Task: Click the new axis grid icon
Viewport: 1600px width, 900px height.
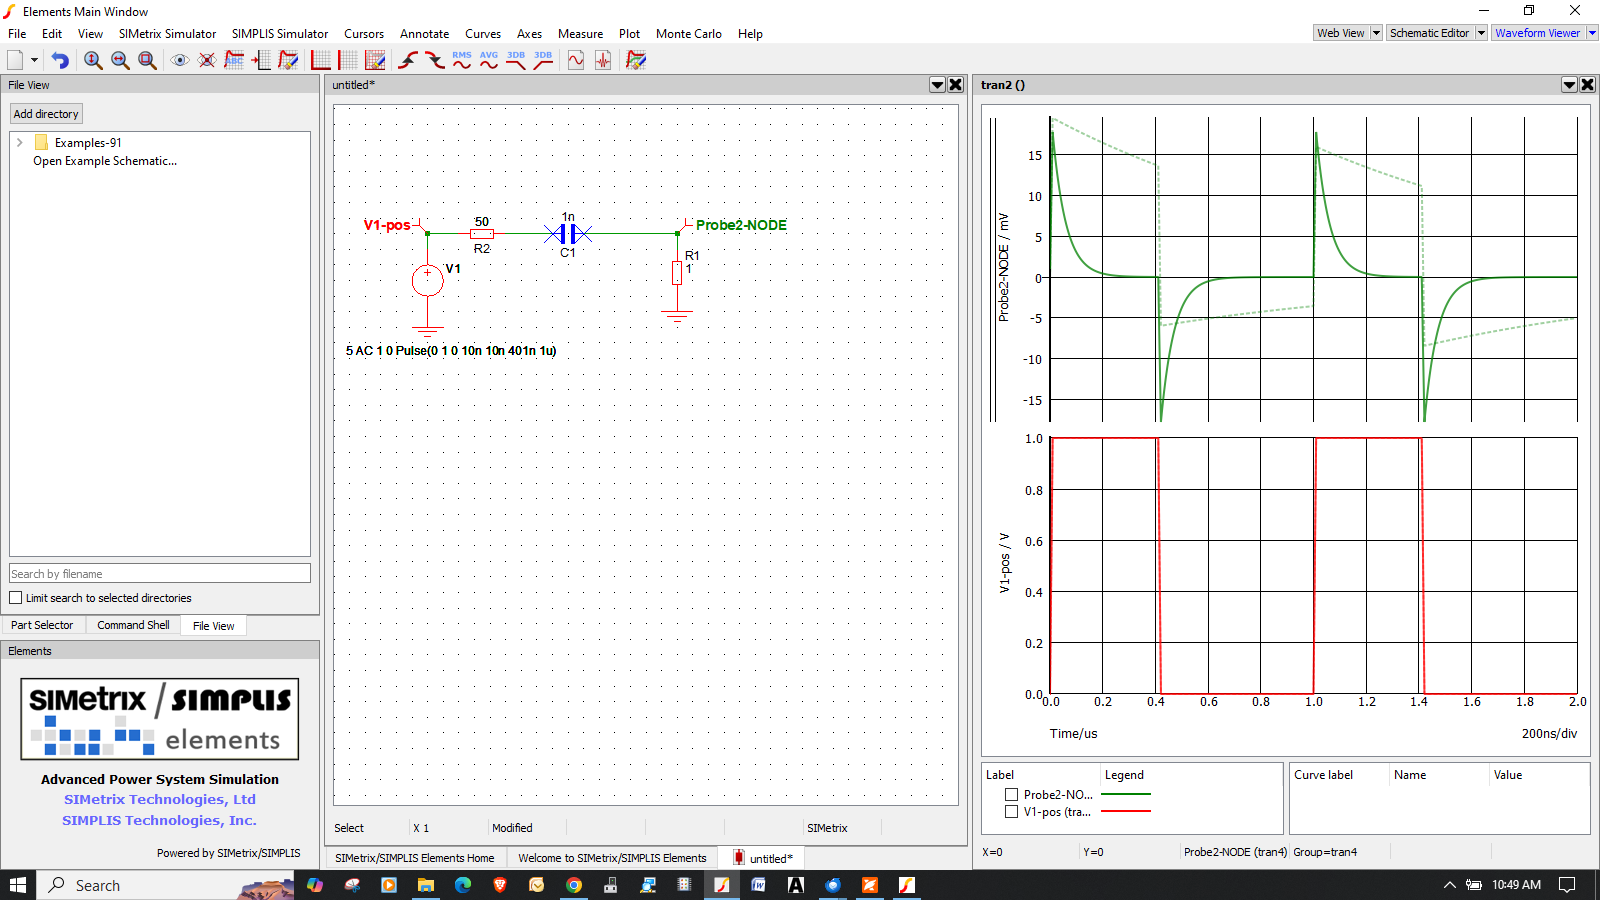Action: point(321,60)
